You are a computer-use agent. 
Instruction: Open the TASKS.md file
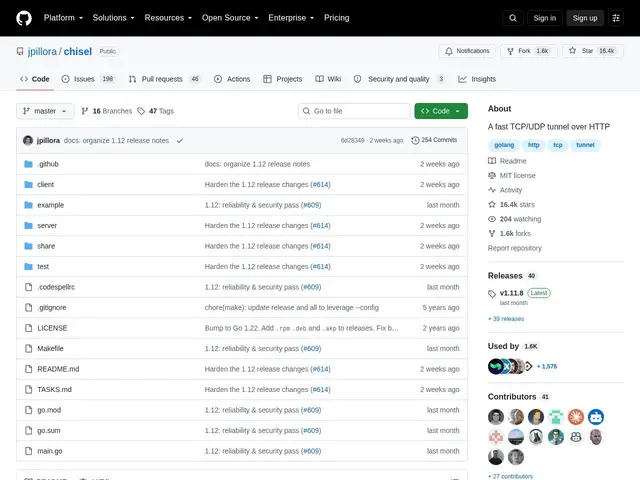pos(54,389)
